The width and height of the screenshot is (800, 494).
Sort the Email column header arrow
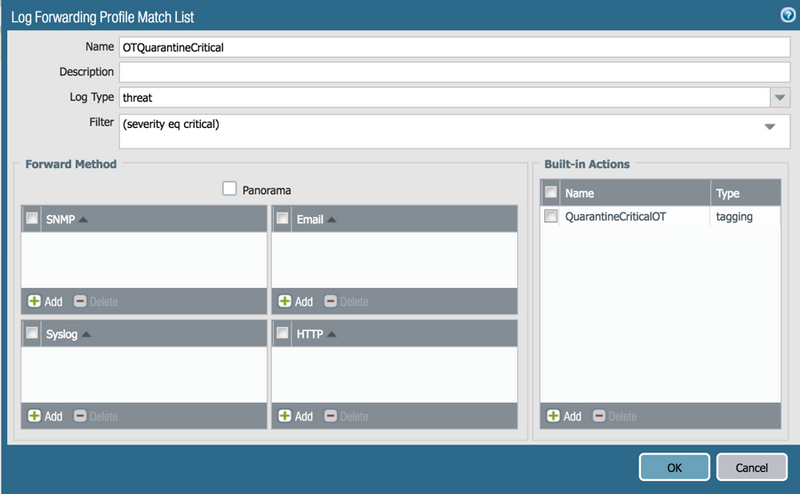[332, 219]
